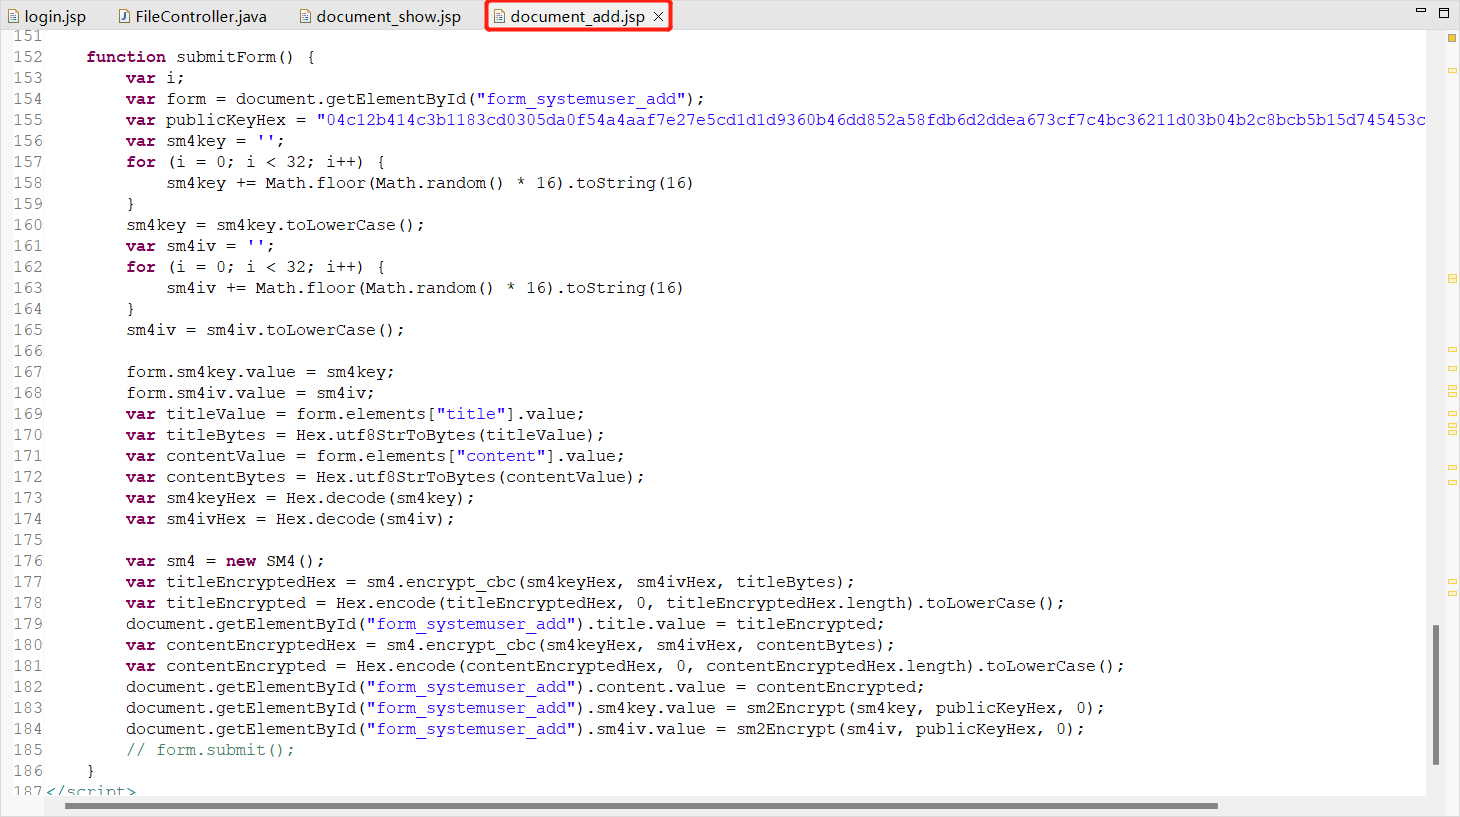Minimize the editor area
This screenshot has height=817, width=1460.
pos(1420,11)
